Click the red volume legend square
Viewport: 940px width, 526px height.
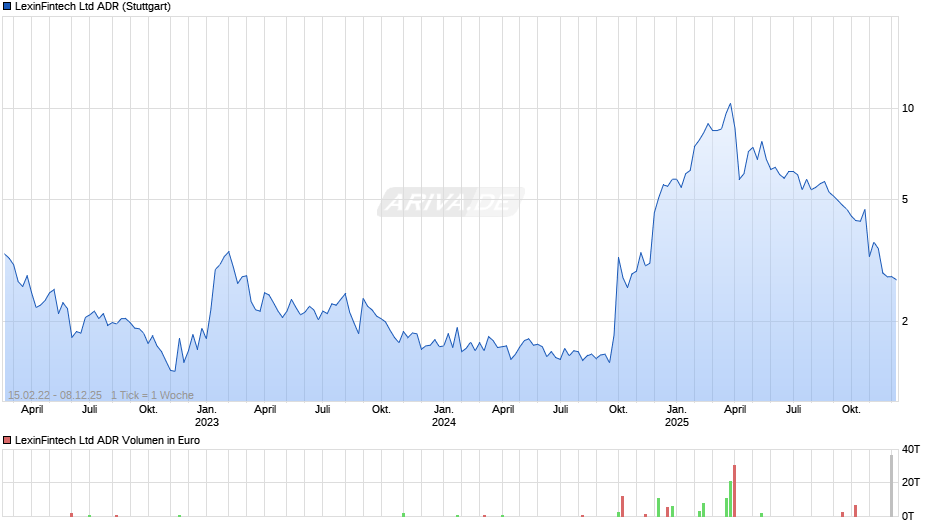click(7, 440)
